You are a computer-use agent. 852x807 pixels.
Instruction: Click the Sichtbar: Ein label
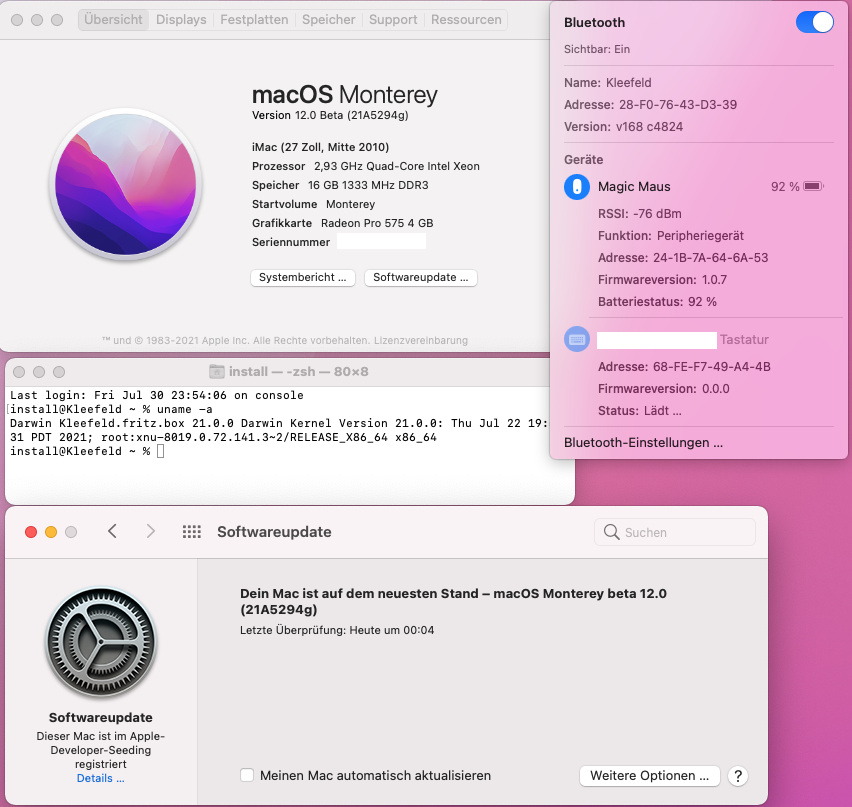[x=597, y=49]
